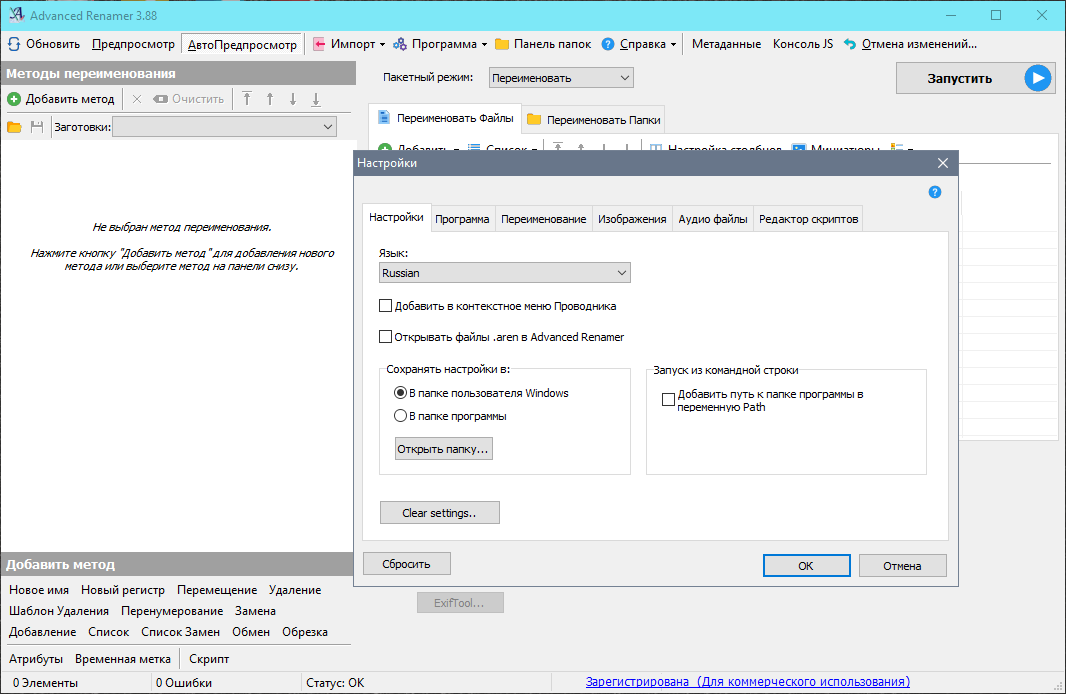Add the Перенумерование method
Image resolution: width=1066 pixels, height=694 pixels.
(172, 611)
